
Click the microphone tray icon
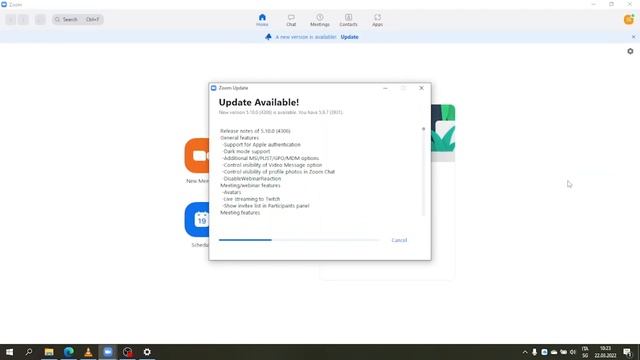pos(534,352)
